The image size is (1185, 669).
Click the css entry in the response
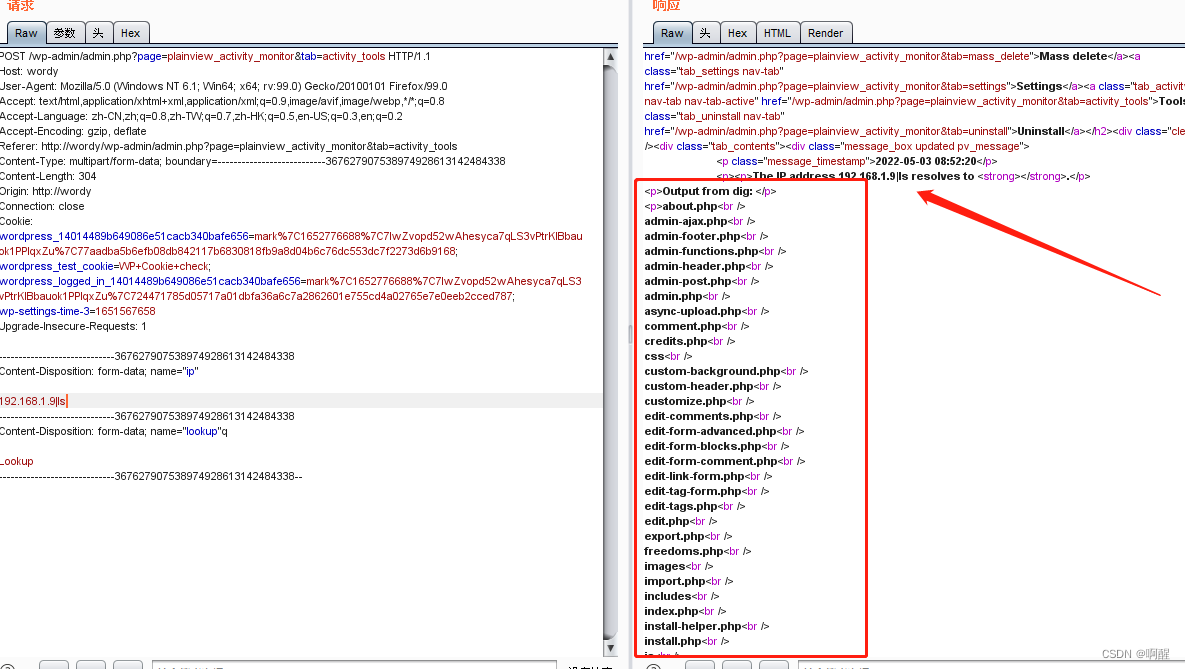tap(654, 356)
